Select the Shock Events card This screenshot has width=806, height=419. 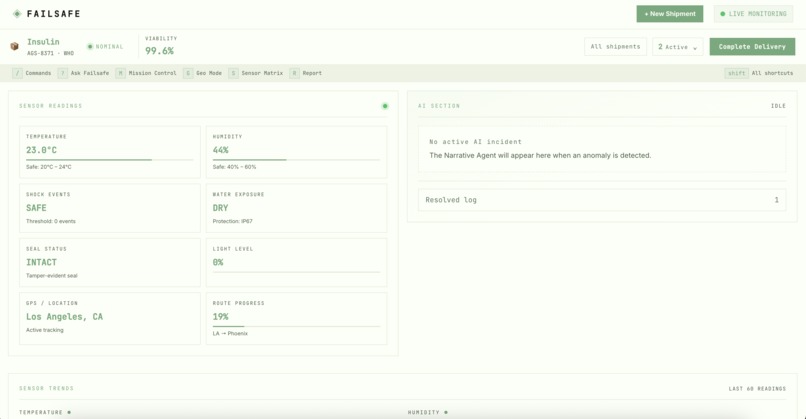(110, 208)
